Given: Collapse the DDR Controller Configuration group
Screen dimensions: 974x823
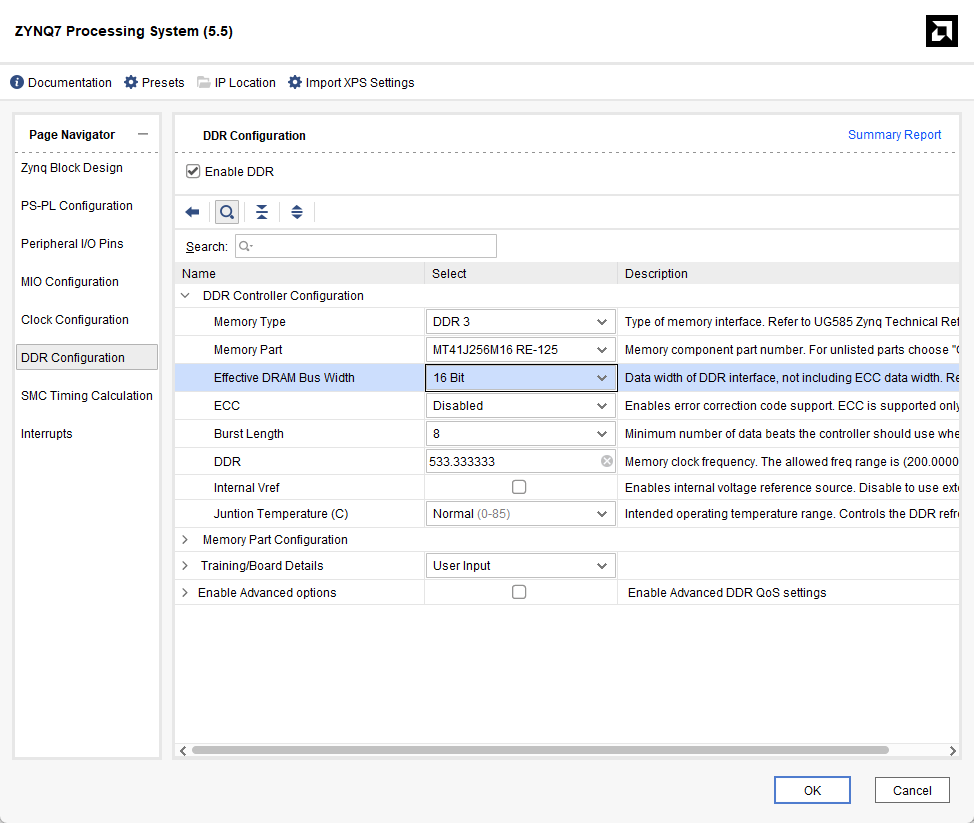Looking at the screenshot, I should 185,296.
